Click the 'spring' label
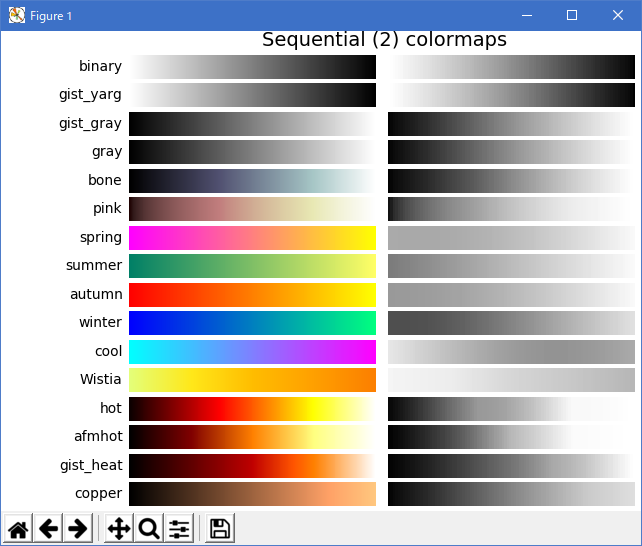Image resolution: width=642 pixels, height=546 pixels. 101,238
